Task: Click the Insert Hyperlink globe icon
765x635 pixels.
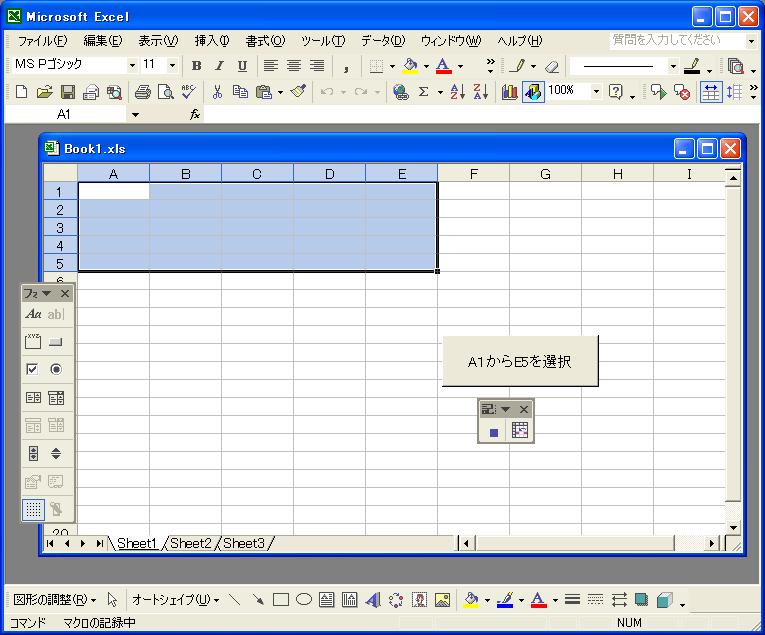Action: click(x=401, y=91)
